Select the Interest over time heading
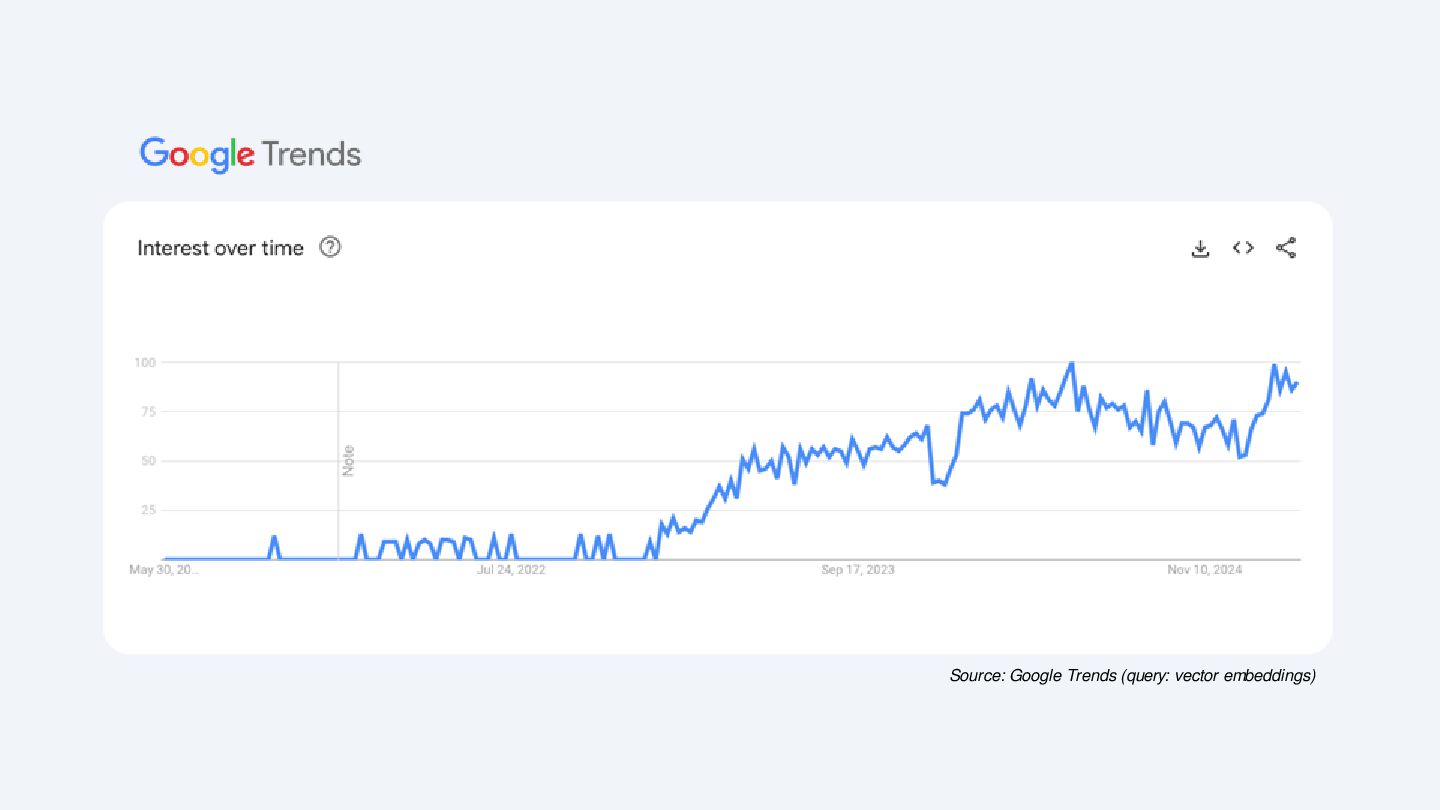Image resolution: width=1440 pixels, height=810 pixels. click(220, 248)
